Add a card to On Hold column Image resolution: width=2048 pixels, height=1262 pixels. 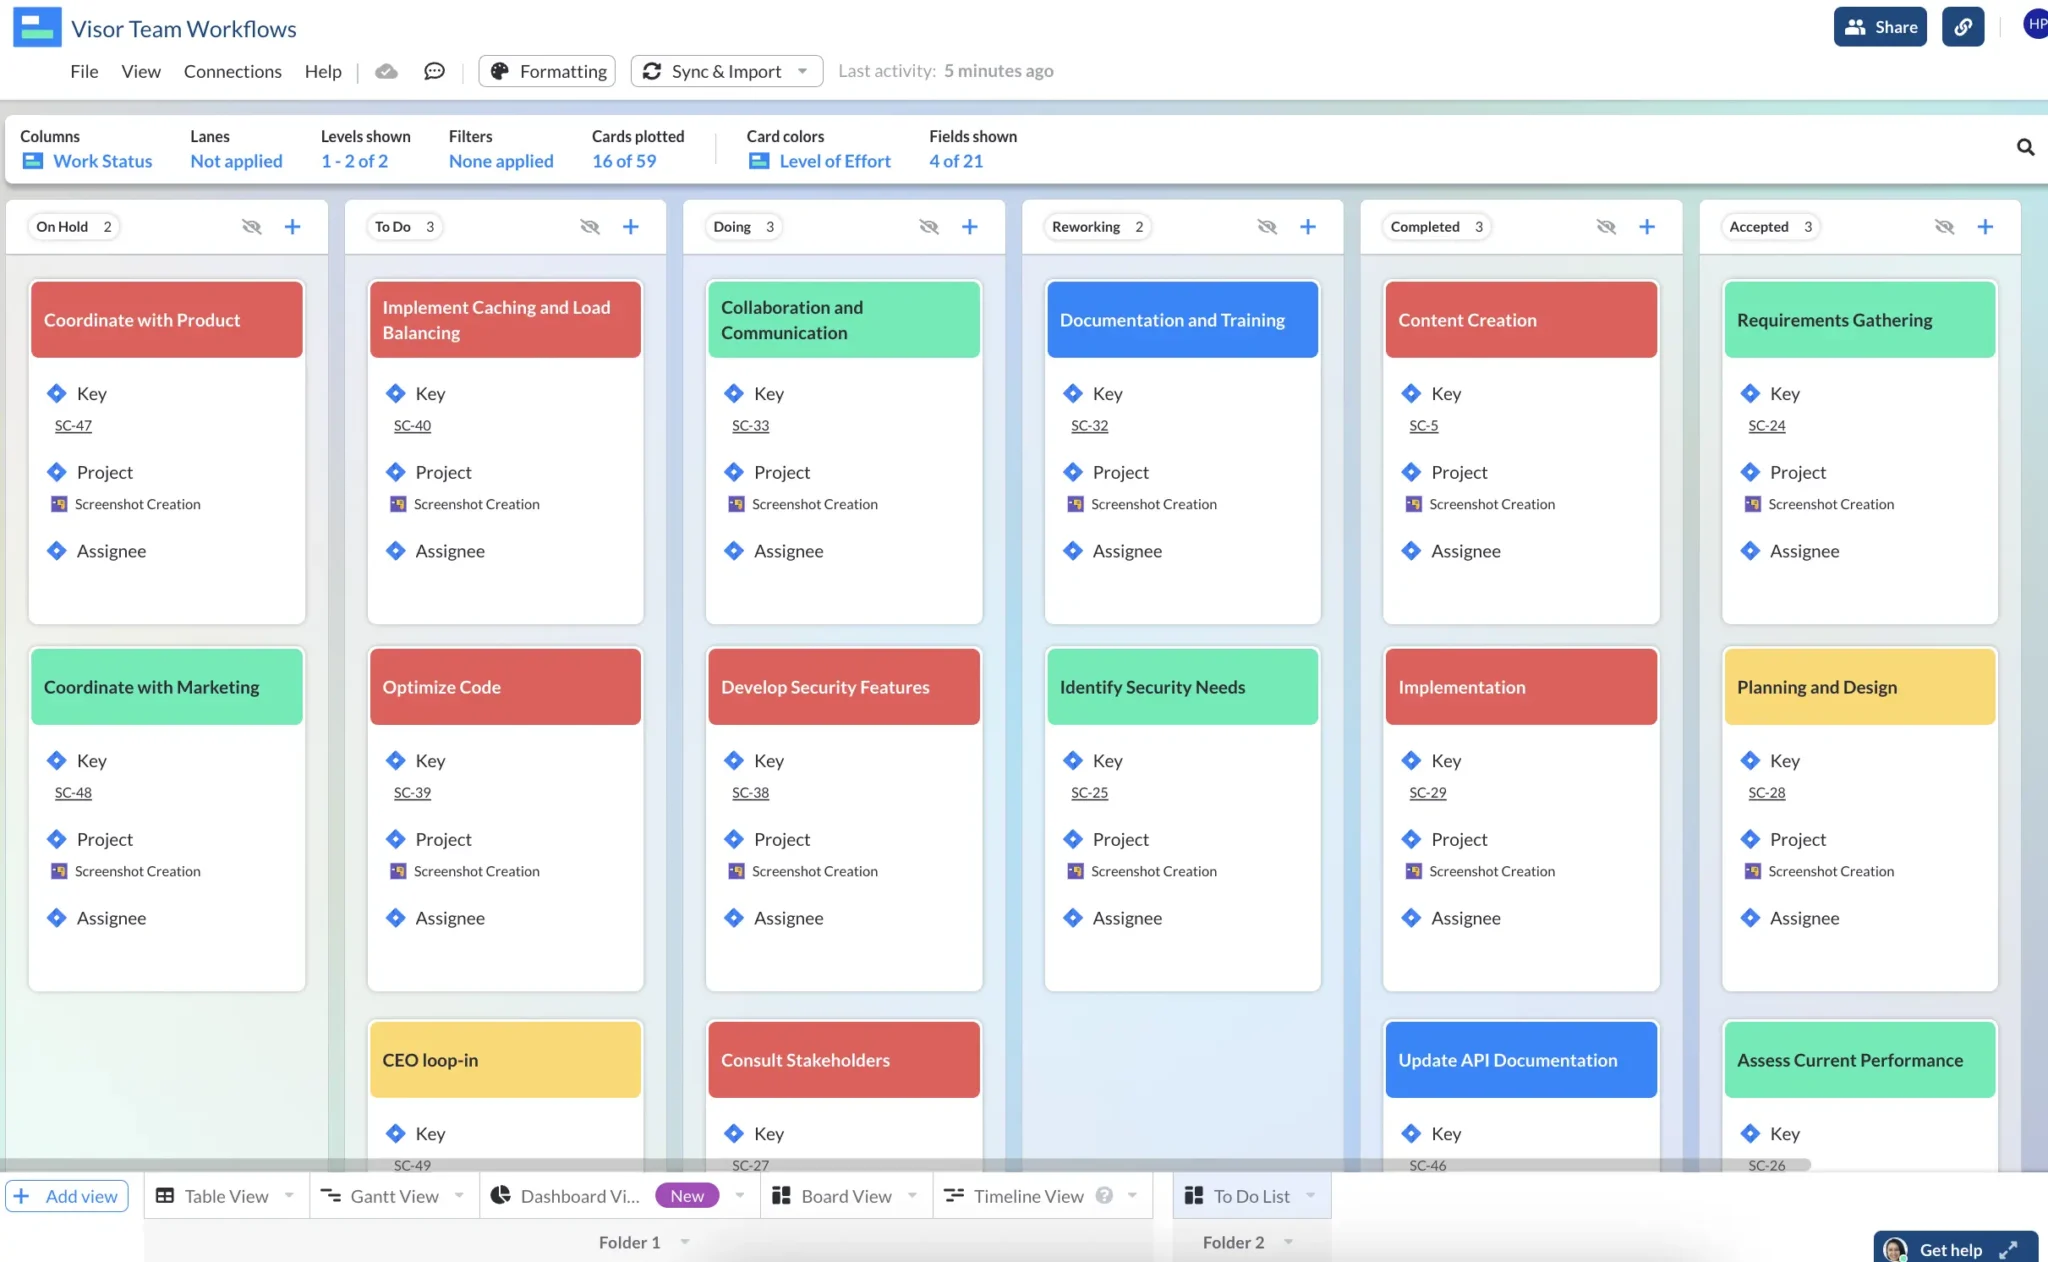point(292,227)
